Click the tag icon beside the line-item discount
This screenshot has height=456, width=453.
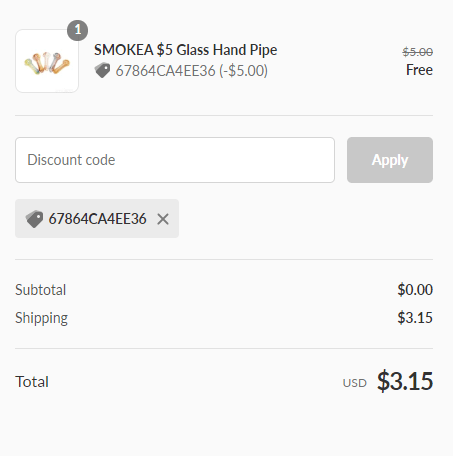click(102, 70)
